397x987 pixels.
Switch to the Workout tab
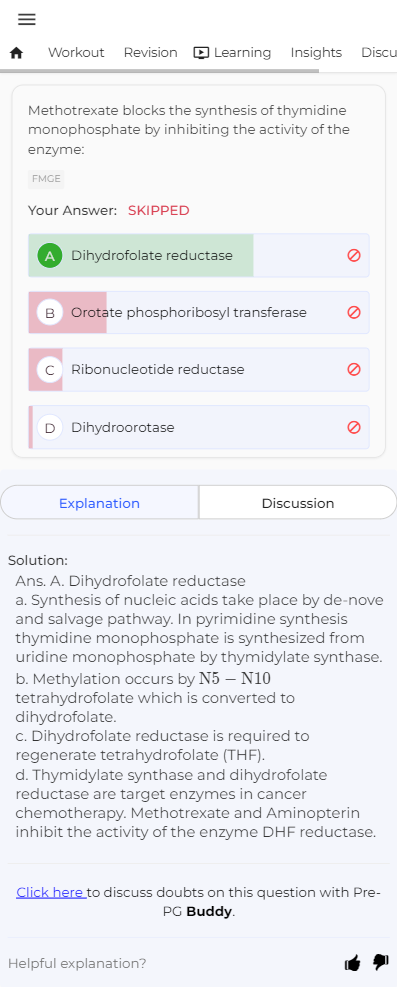(x=76, y=53)
